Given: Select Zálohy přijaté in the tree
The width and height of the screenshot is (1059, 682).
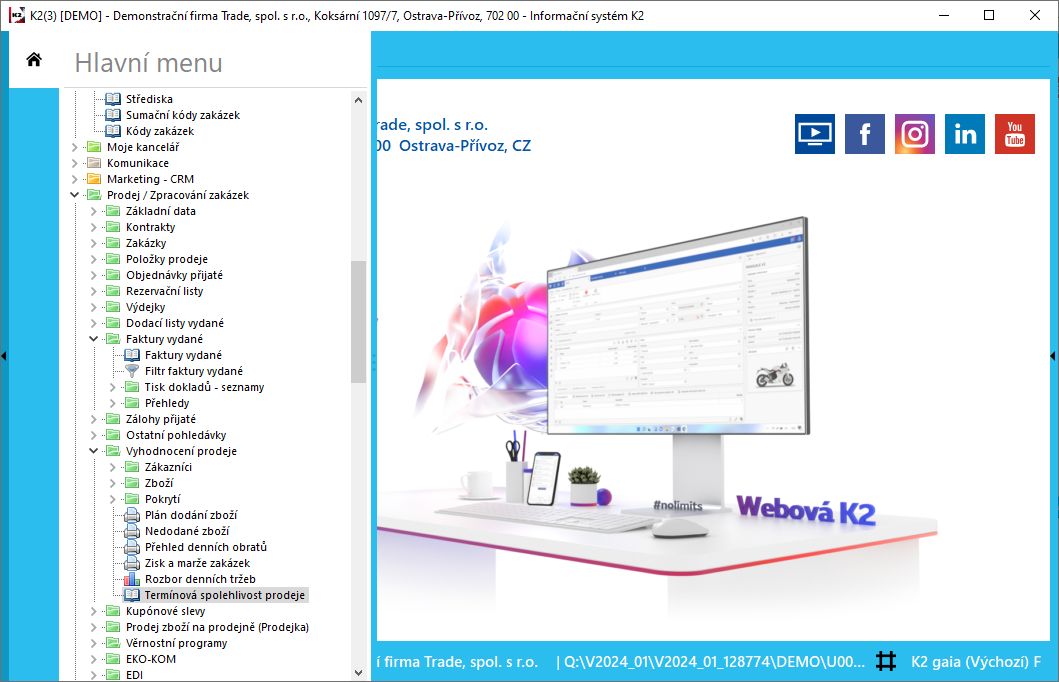Looking at the screenshot, I should coord(161,419).
